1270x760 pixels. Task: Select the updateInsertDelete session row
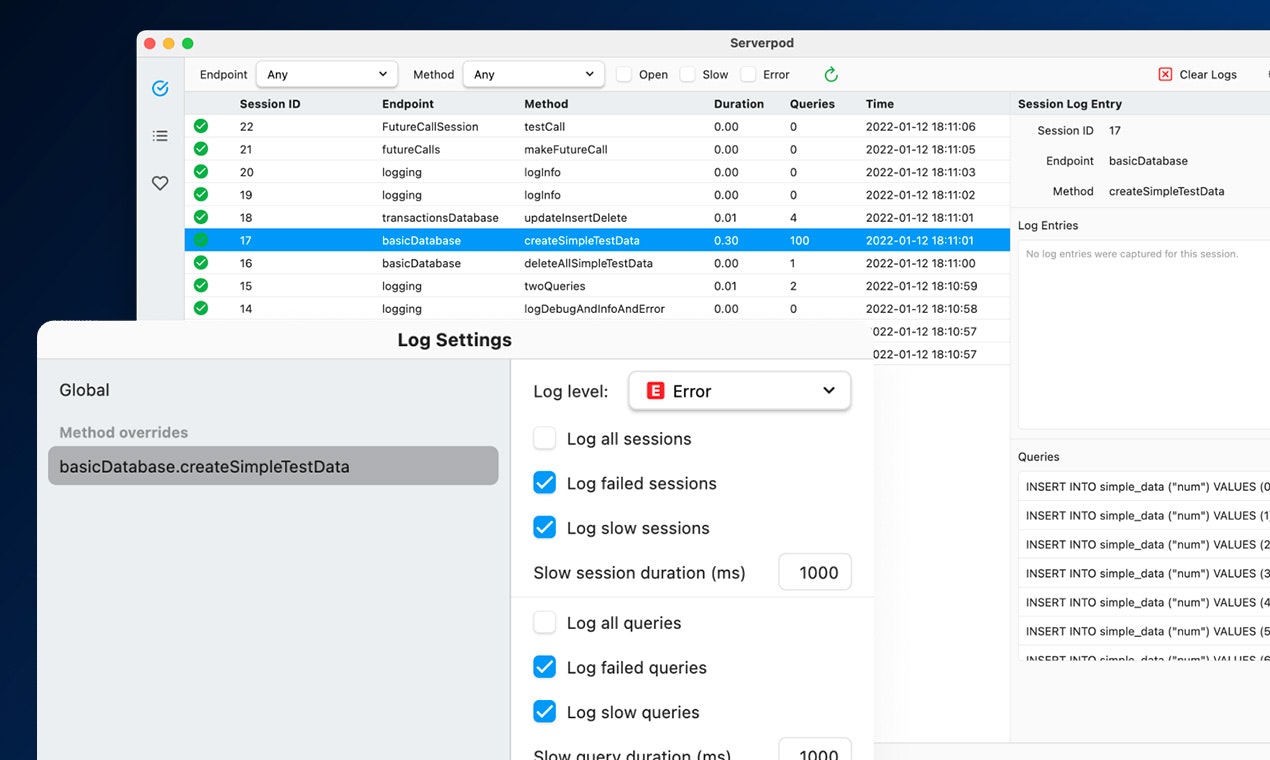[x=597, y=217]
